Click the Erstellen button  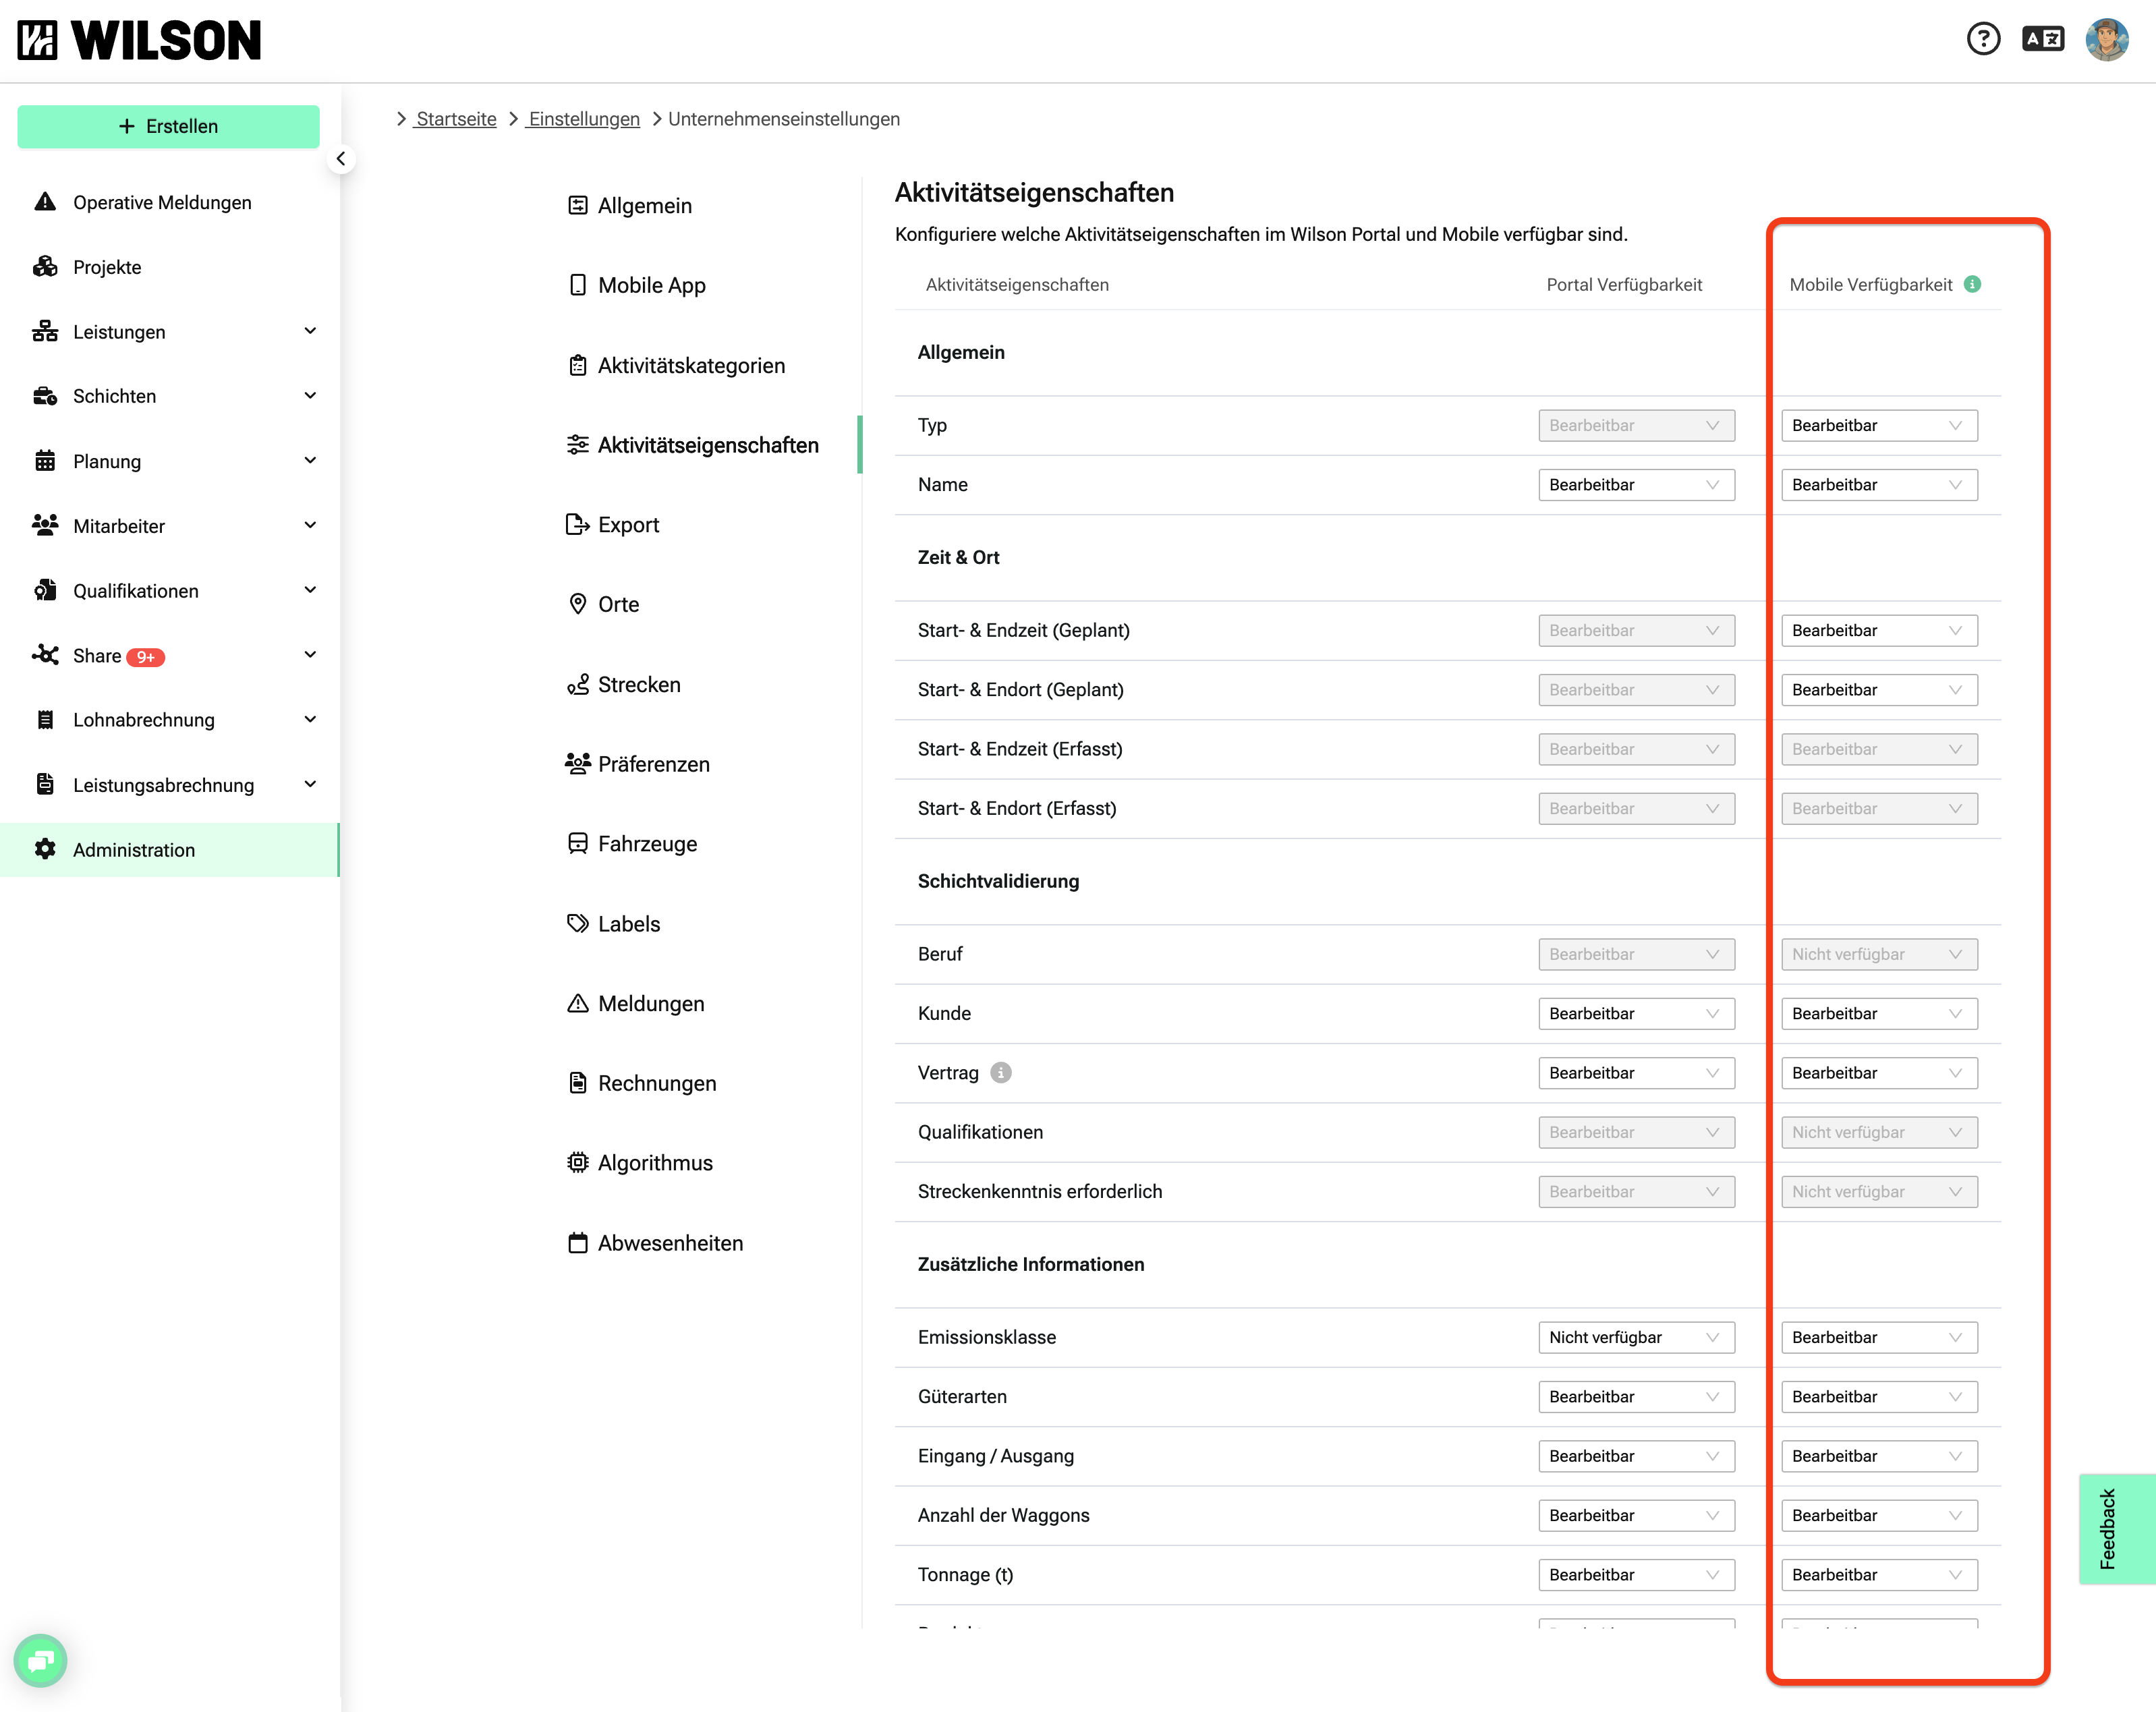point(168,126)
